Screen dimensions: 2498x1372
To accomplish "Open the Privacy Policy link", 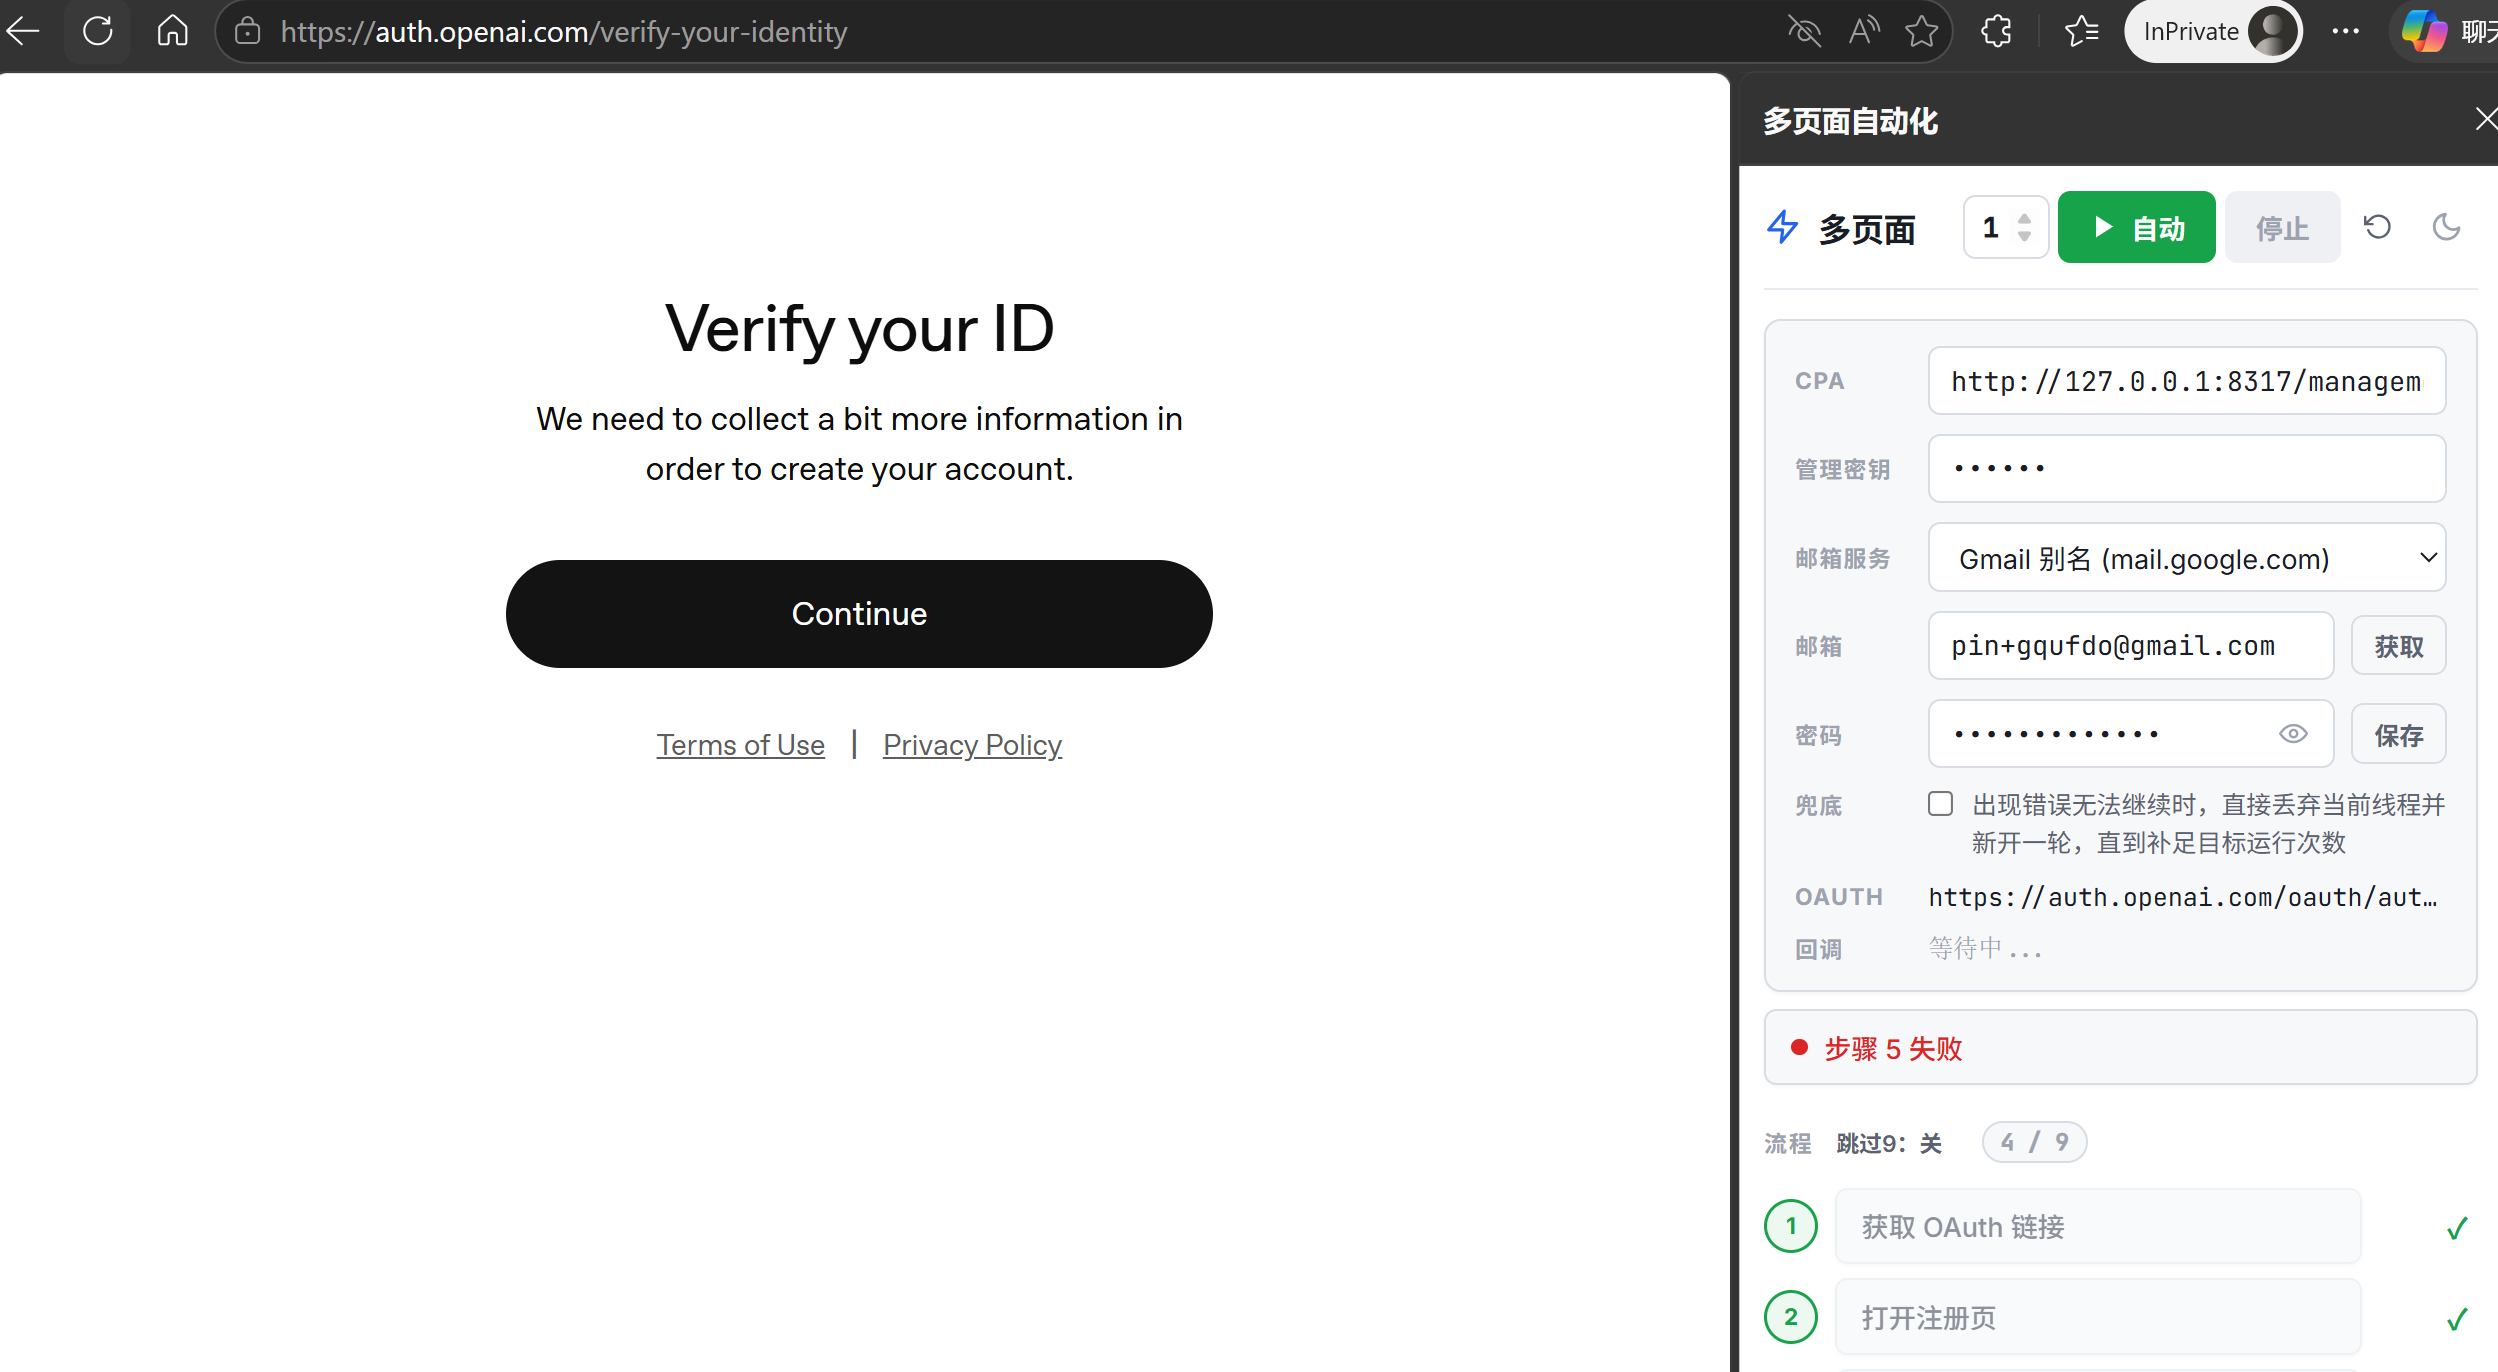I will 972,745.
